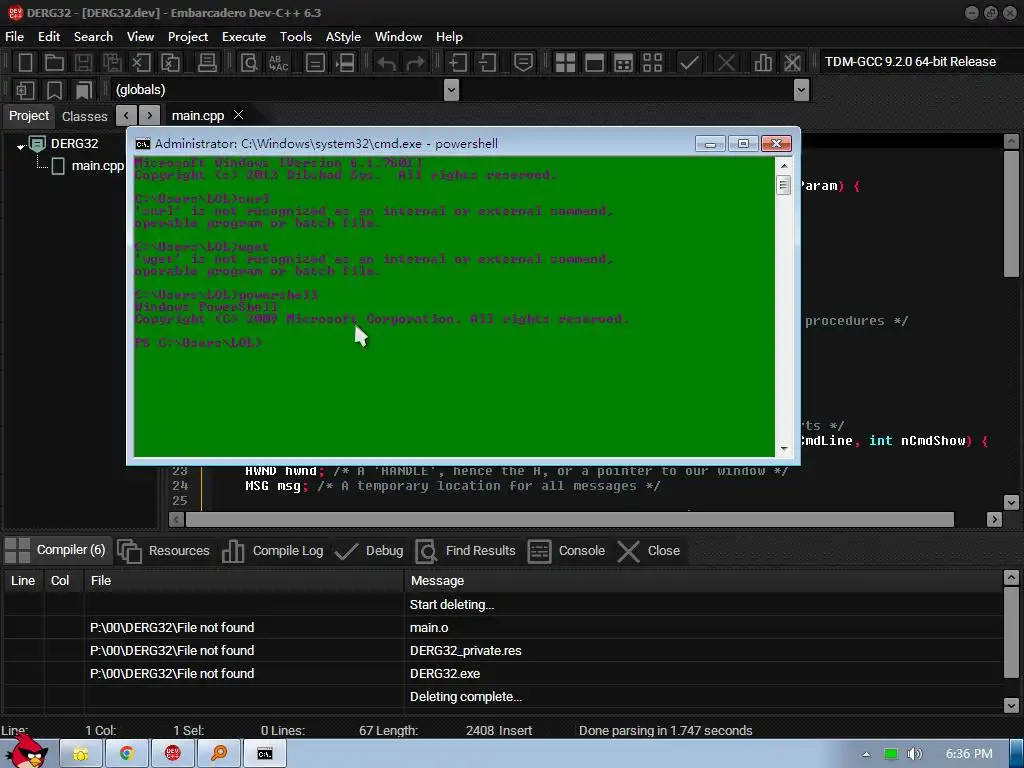Open the Tools menu

(296, 37)
